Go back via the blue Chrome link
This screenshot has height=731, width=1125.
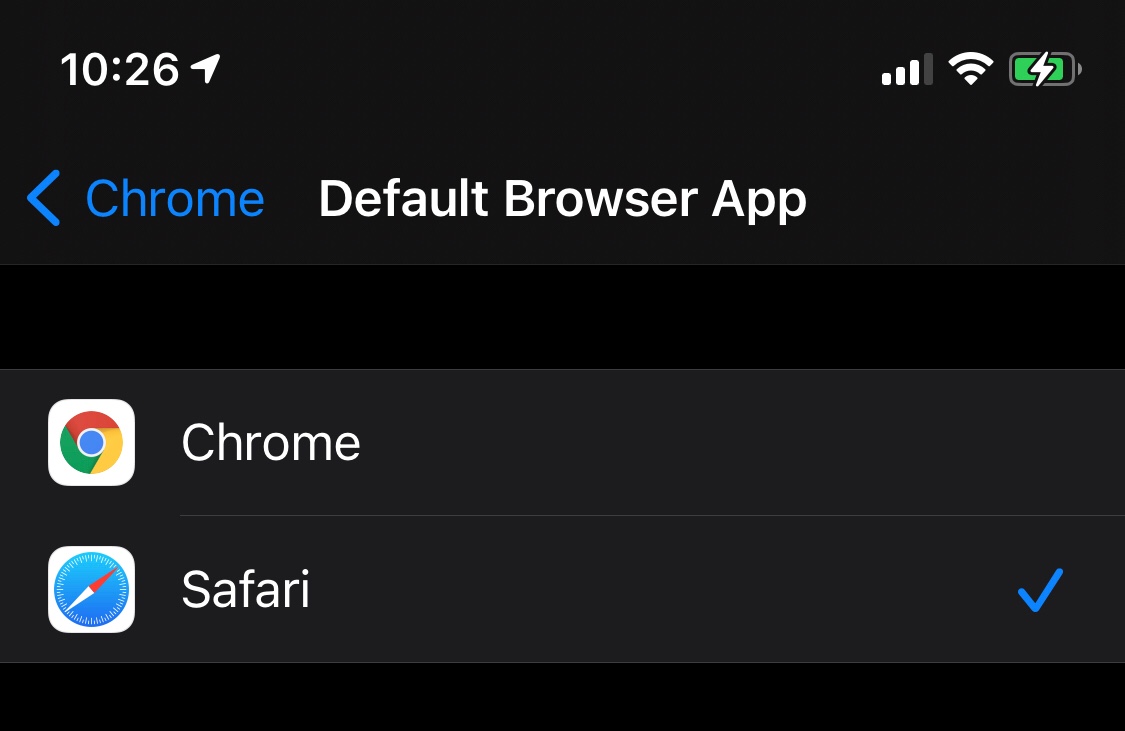[175, 199]
